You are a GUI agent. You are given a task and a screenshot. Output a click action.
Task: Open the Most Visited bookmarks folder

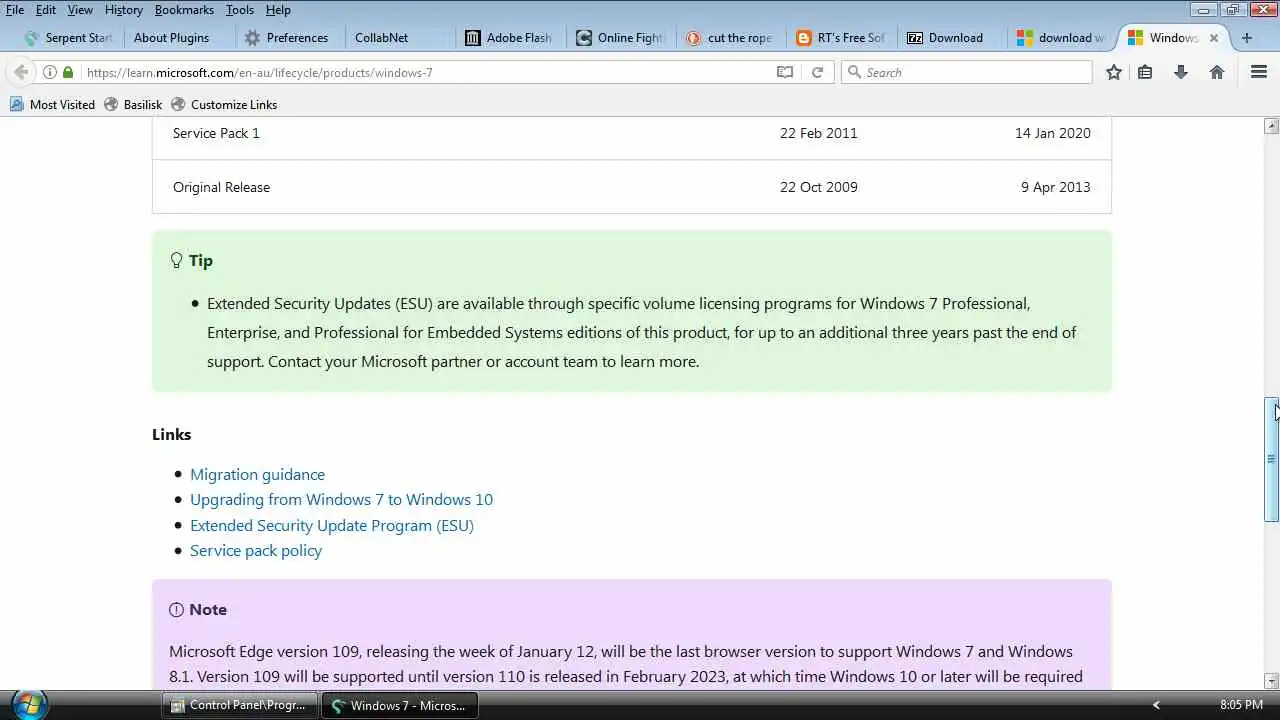[x=52, y=104]
